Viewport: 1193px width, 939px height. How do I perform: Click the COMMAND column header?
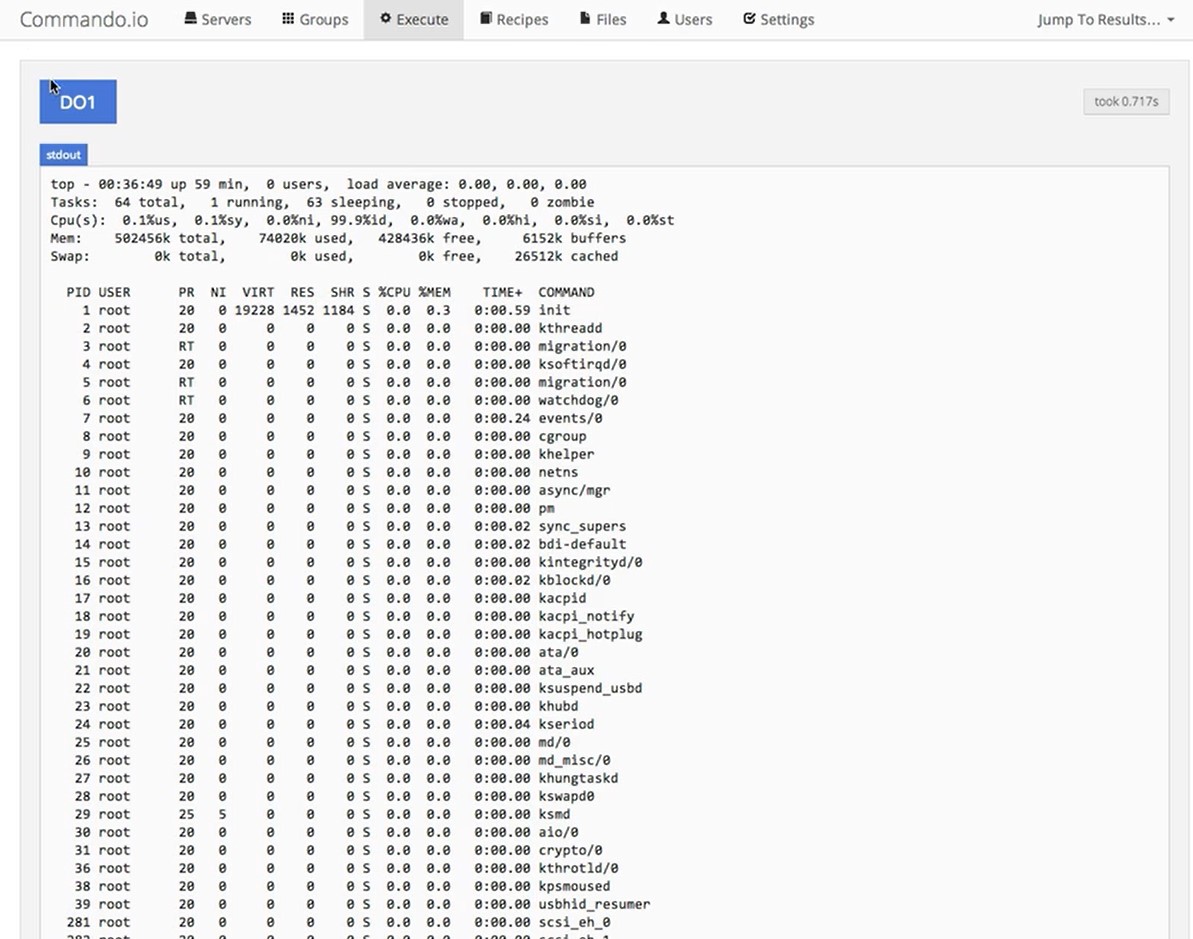pos(566,292)
